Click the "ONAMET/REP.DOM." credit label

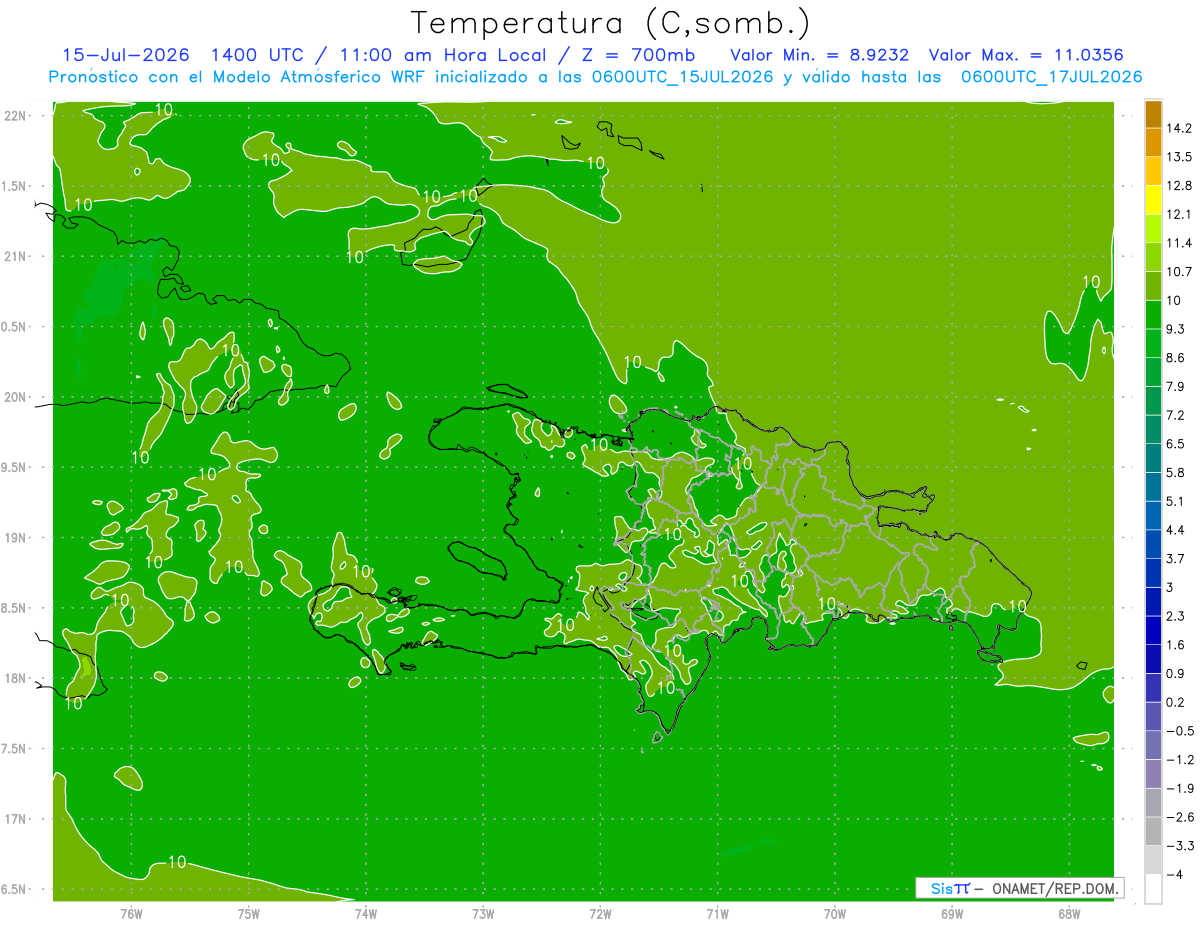click(1055, 888)
